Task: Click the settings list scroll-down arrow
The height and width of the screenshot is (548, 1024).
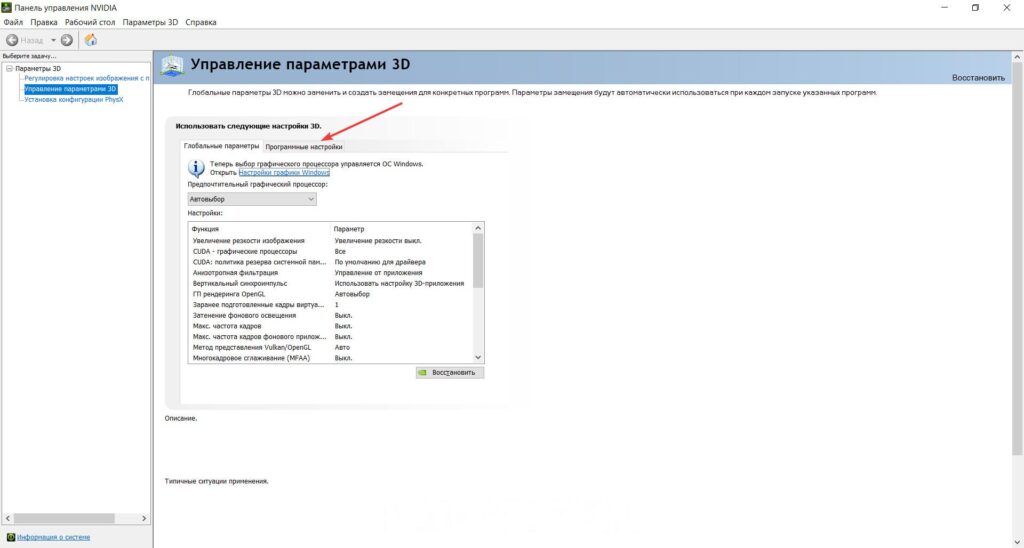Action: (477, 357)
